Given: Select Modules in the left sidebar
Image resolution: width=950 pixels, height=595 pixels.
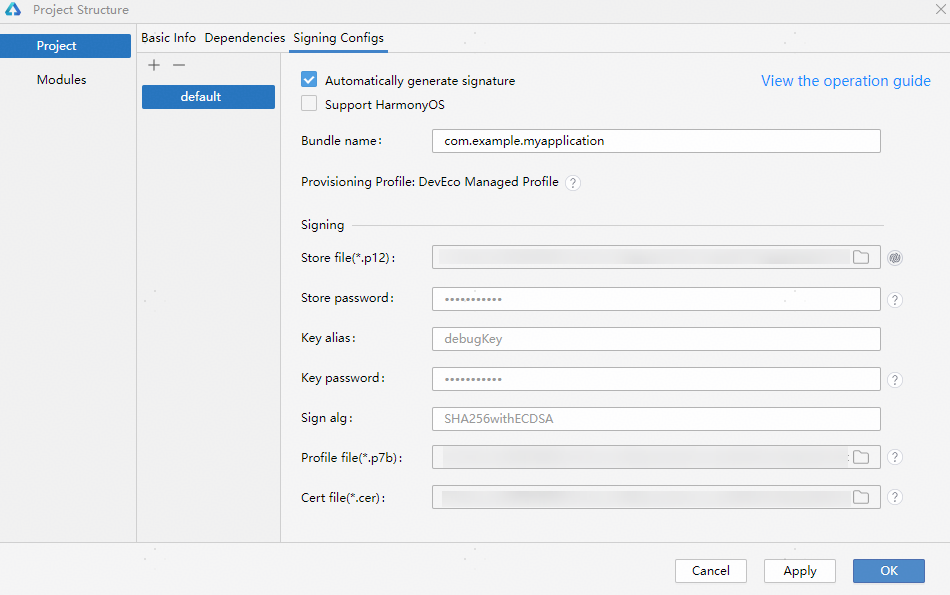Looking at the screenshot, I should point(62,80).
